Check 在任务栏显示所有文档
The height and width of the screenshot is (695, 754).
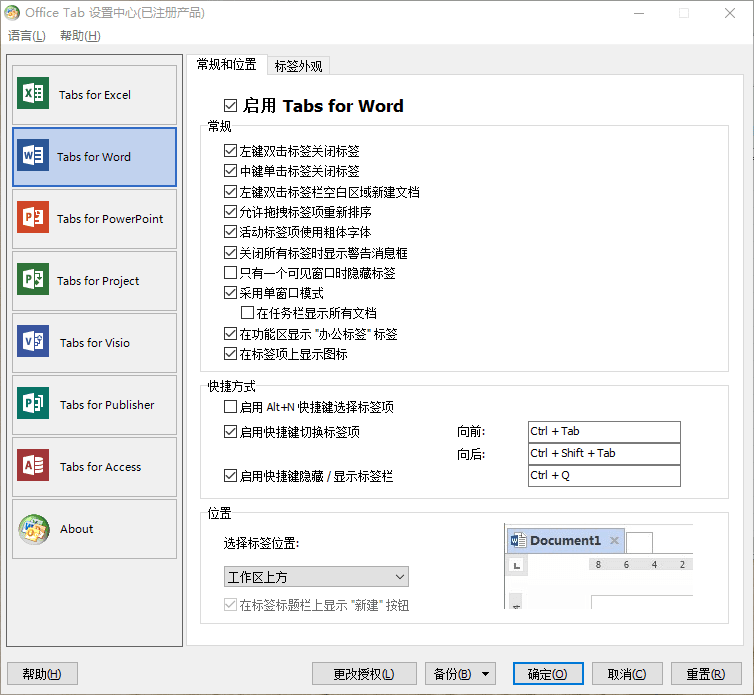click(x=247, y=313)
